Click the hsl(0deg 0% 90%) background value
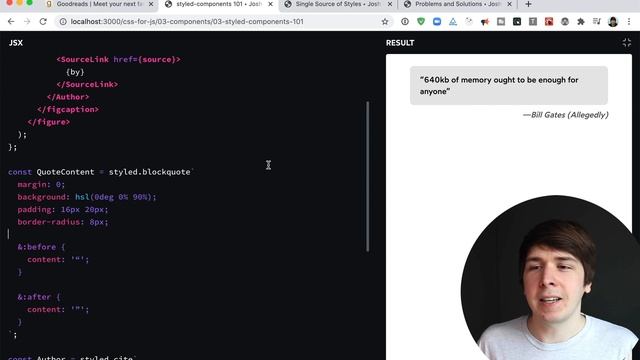 [x=113, y=197]
